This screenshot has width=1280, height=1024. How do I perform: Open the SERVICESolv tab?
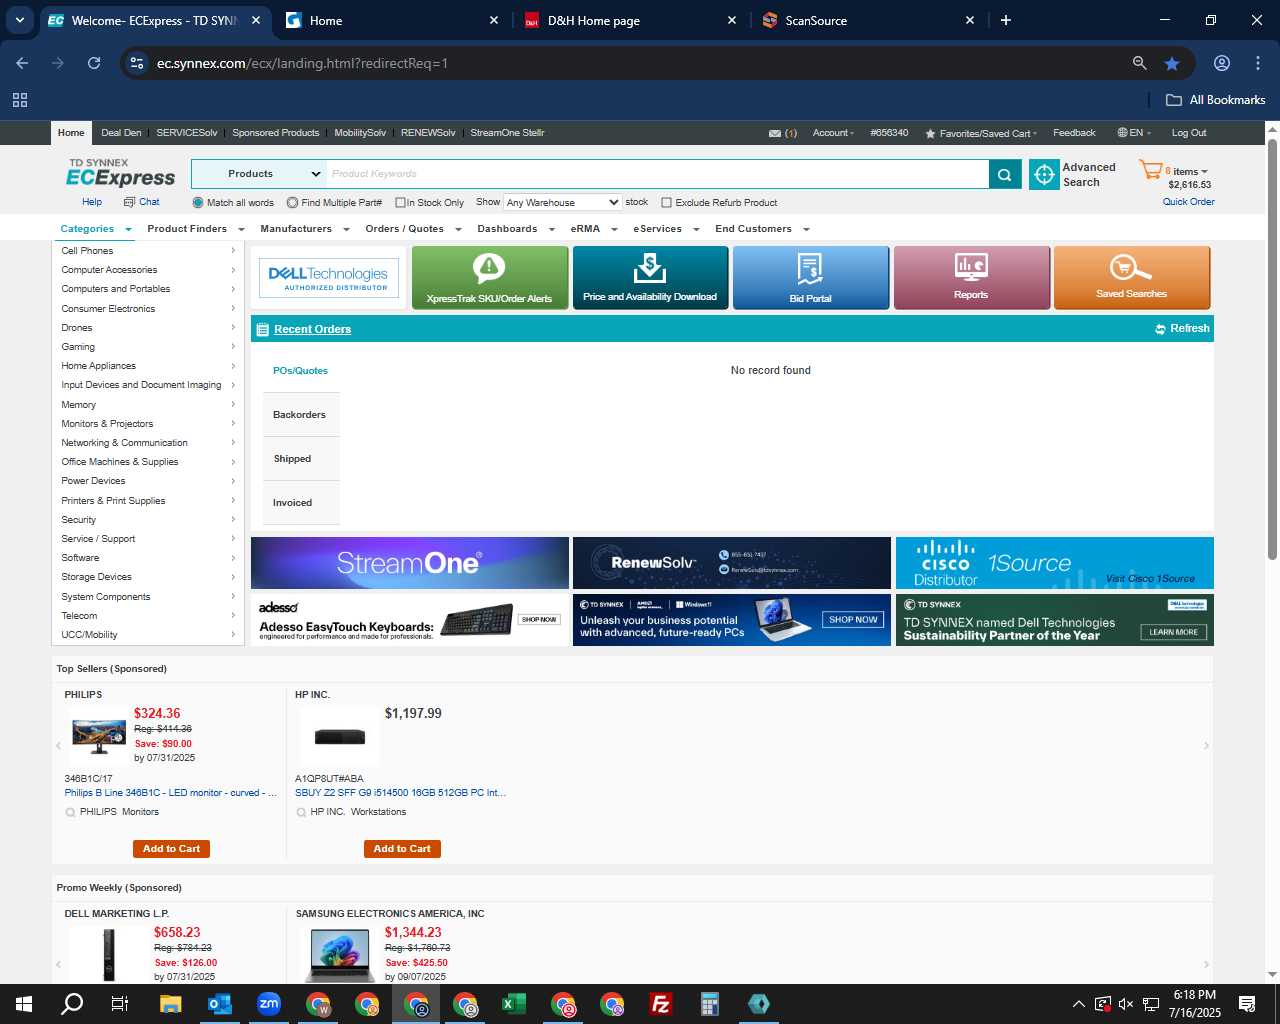(186, 133)
